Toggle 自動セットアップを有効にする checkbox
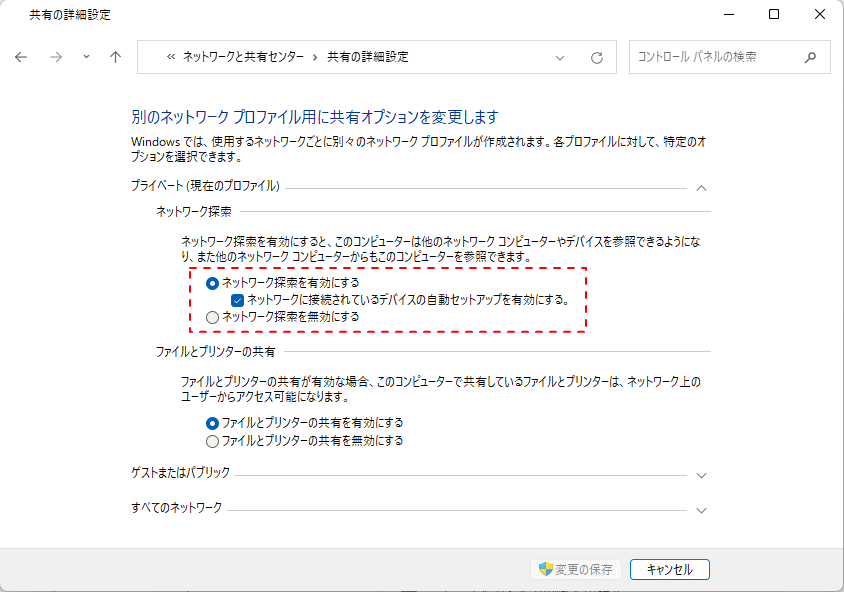The width and height of the screenshot is (844, 592). [237, 300]
